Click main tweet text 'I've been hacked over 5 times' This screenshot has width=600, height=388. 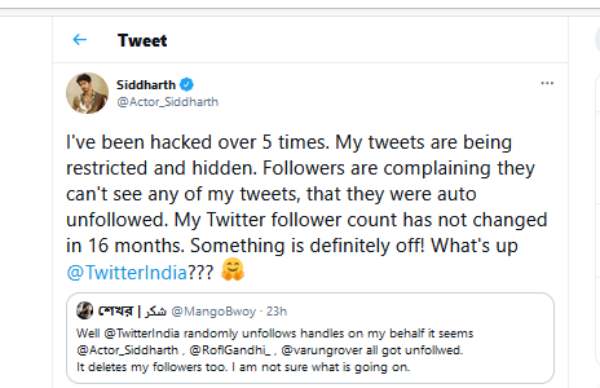(197, 142)
